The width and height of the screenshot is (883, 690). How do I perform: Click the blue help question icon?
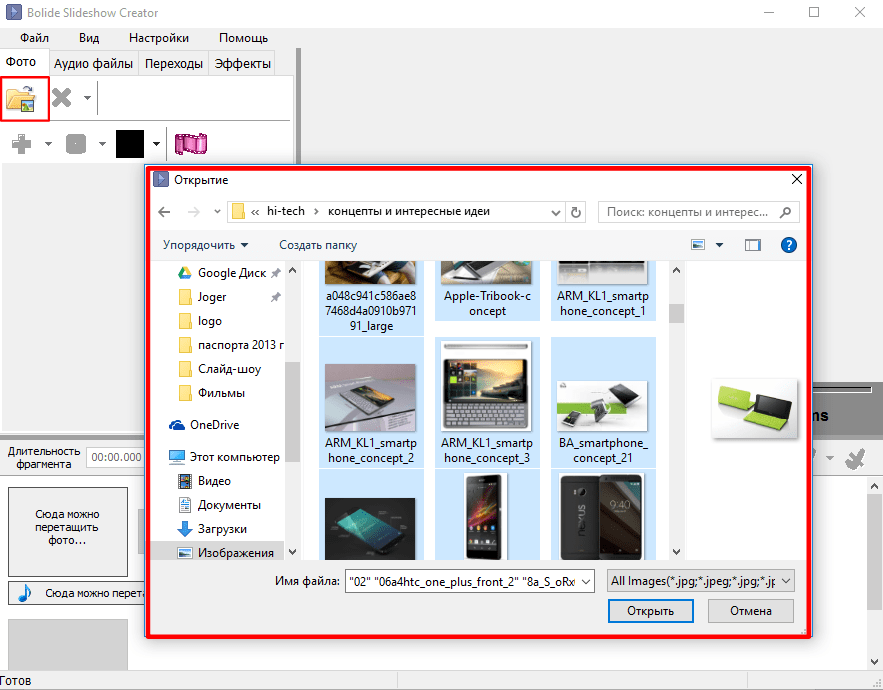(x=789, y=245)
